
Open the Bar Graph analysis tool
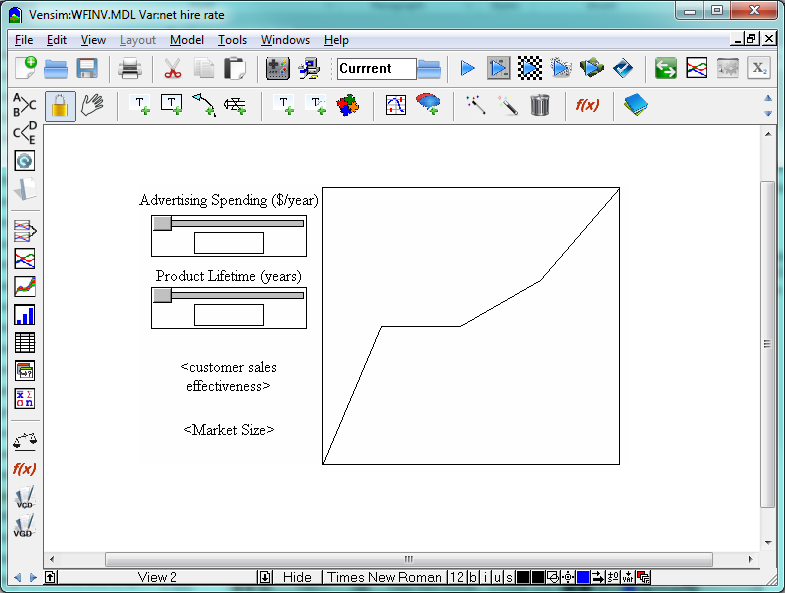[25, 315]
